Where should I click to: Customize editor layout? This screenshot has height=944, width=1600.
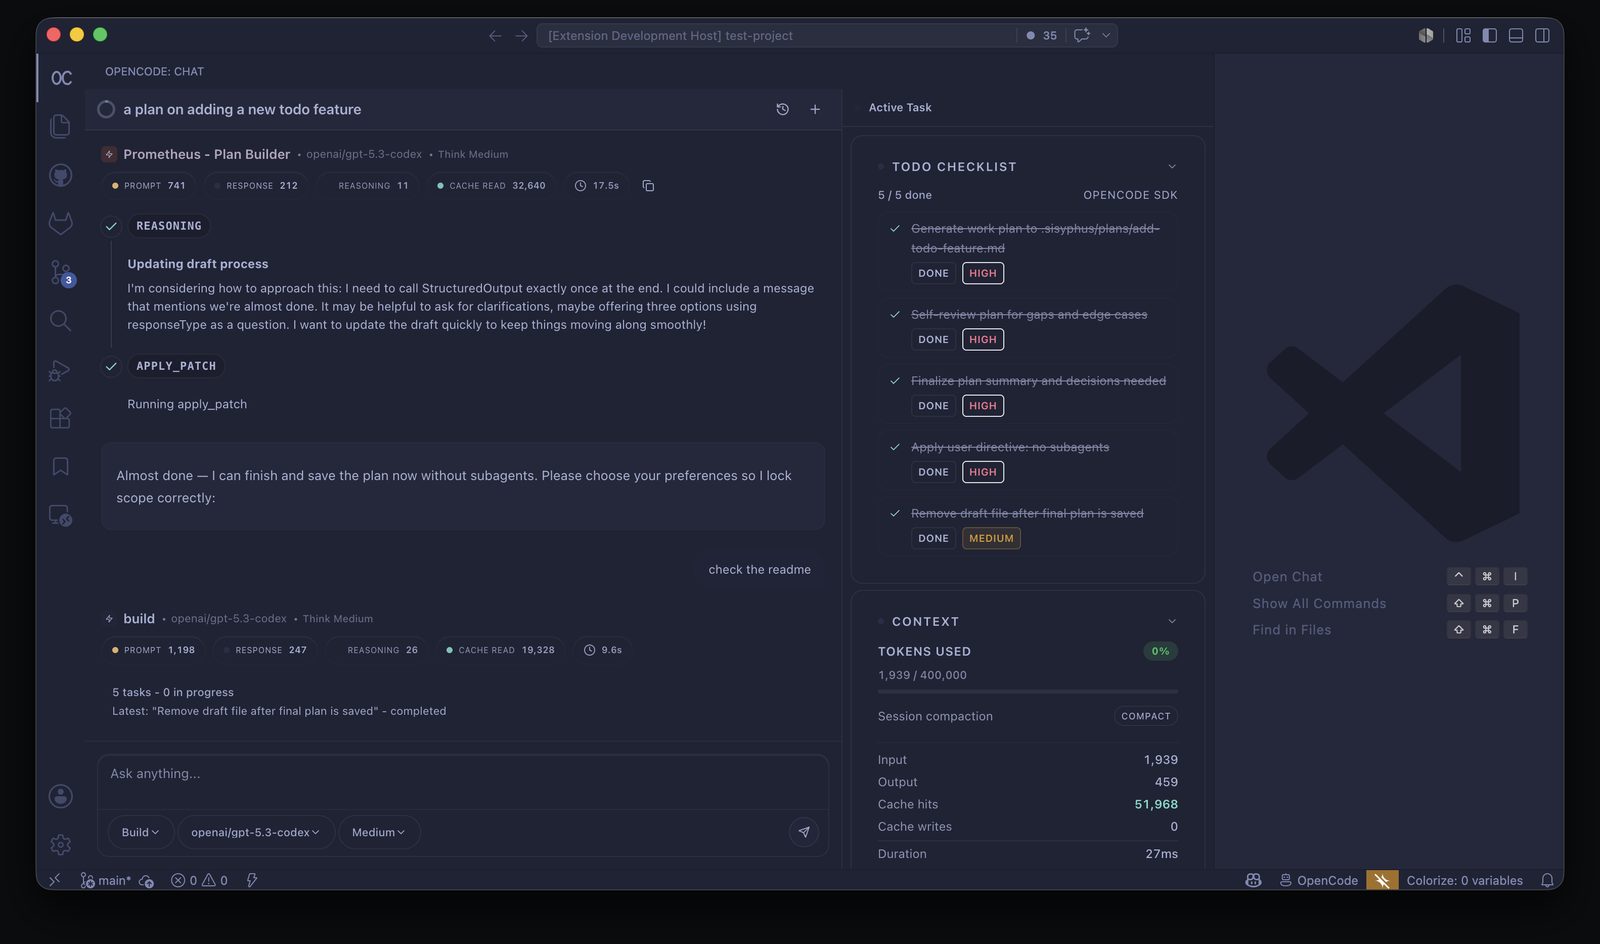point(1464,36)
